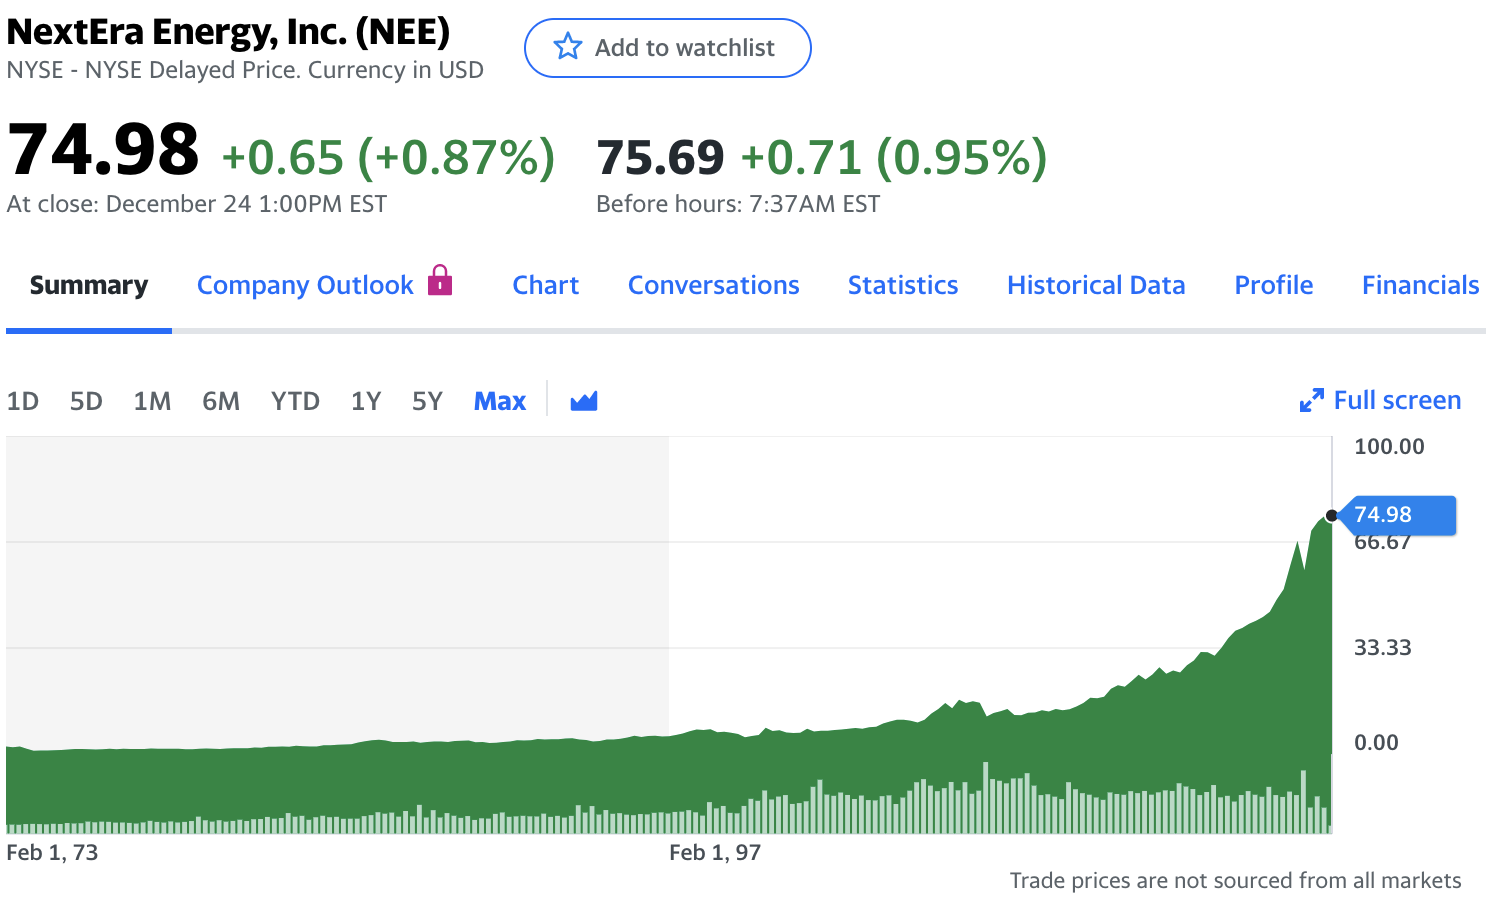Open the Company Outlook tab
This screenshot has height=904, width=1486.
(x=305, y=286)
